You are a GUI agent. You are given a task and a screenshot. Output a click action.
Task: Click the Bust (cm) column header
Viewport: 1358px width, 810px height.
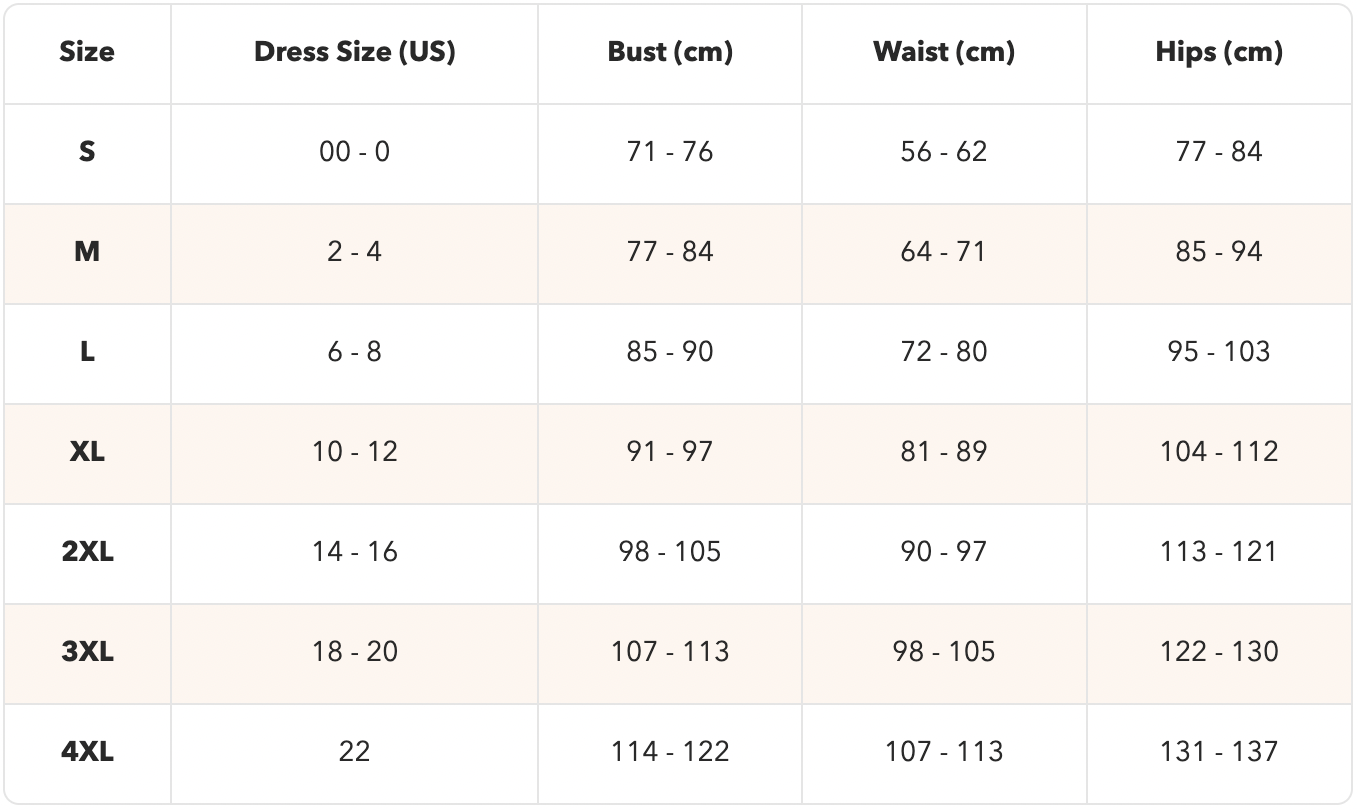669,52
